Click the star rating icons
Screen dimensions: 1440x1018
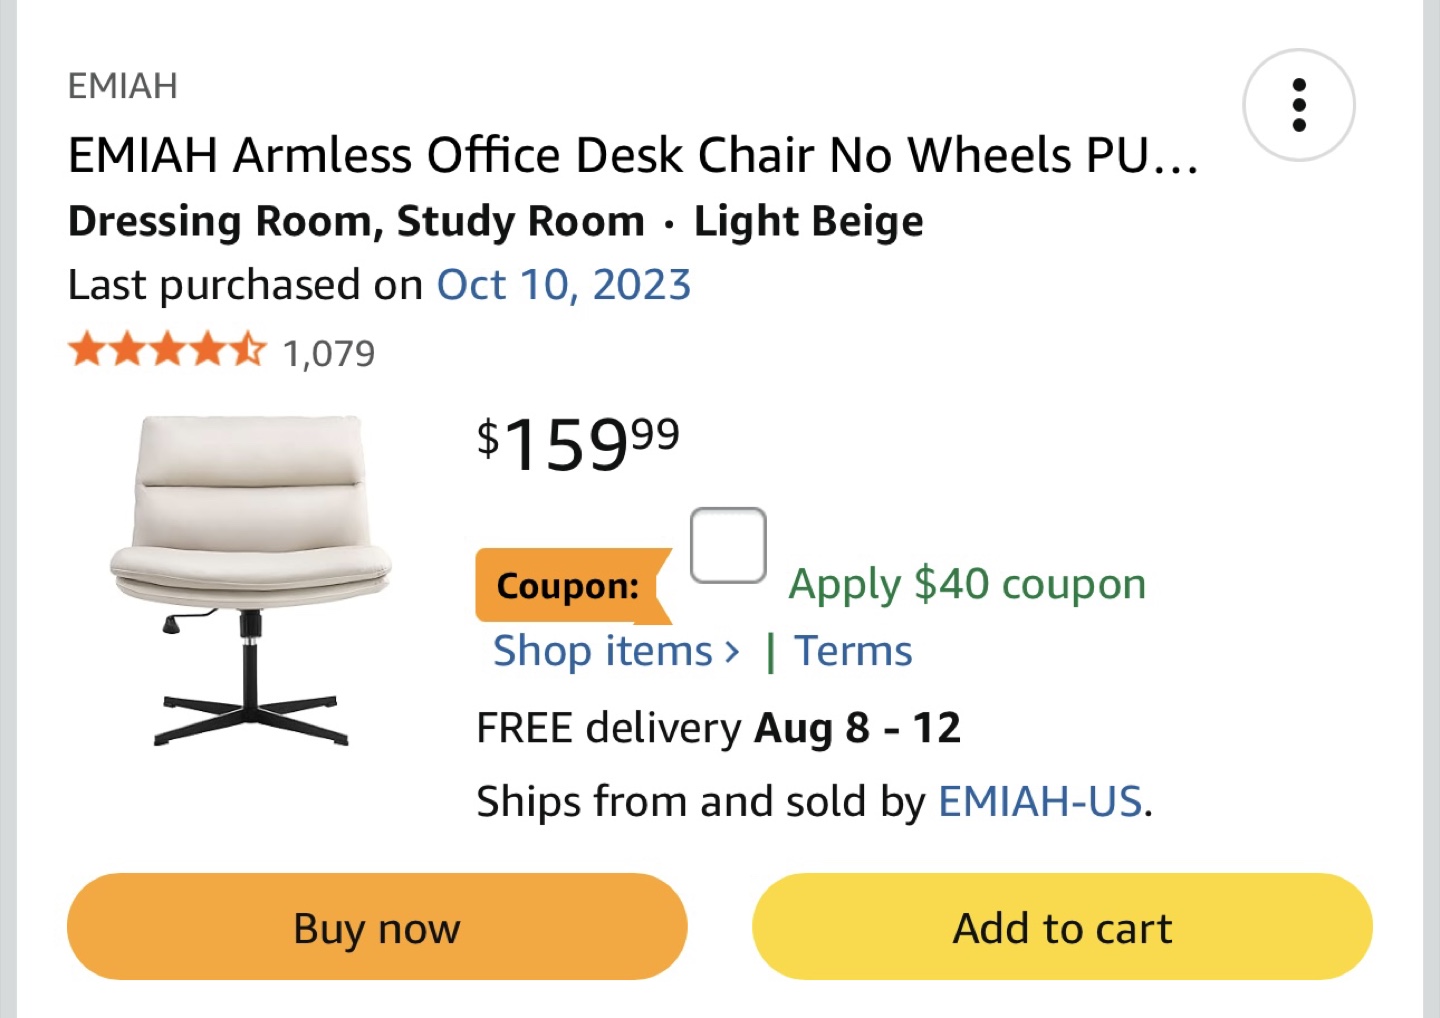point(167,351)
